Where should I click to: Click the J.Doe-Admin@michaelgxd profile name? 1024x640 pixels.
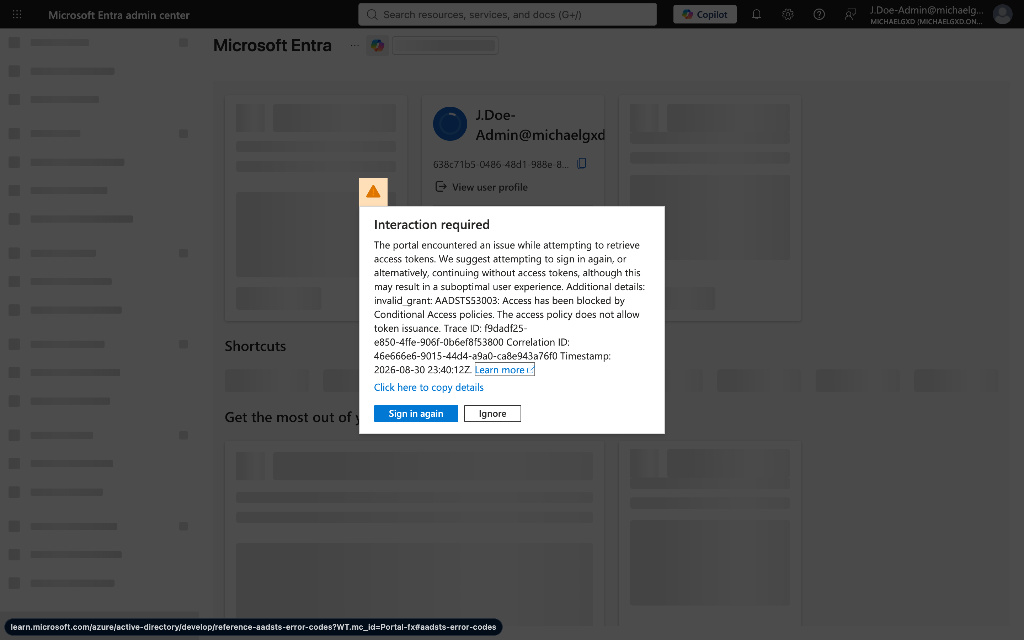coord(540,125)
